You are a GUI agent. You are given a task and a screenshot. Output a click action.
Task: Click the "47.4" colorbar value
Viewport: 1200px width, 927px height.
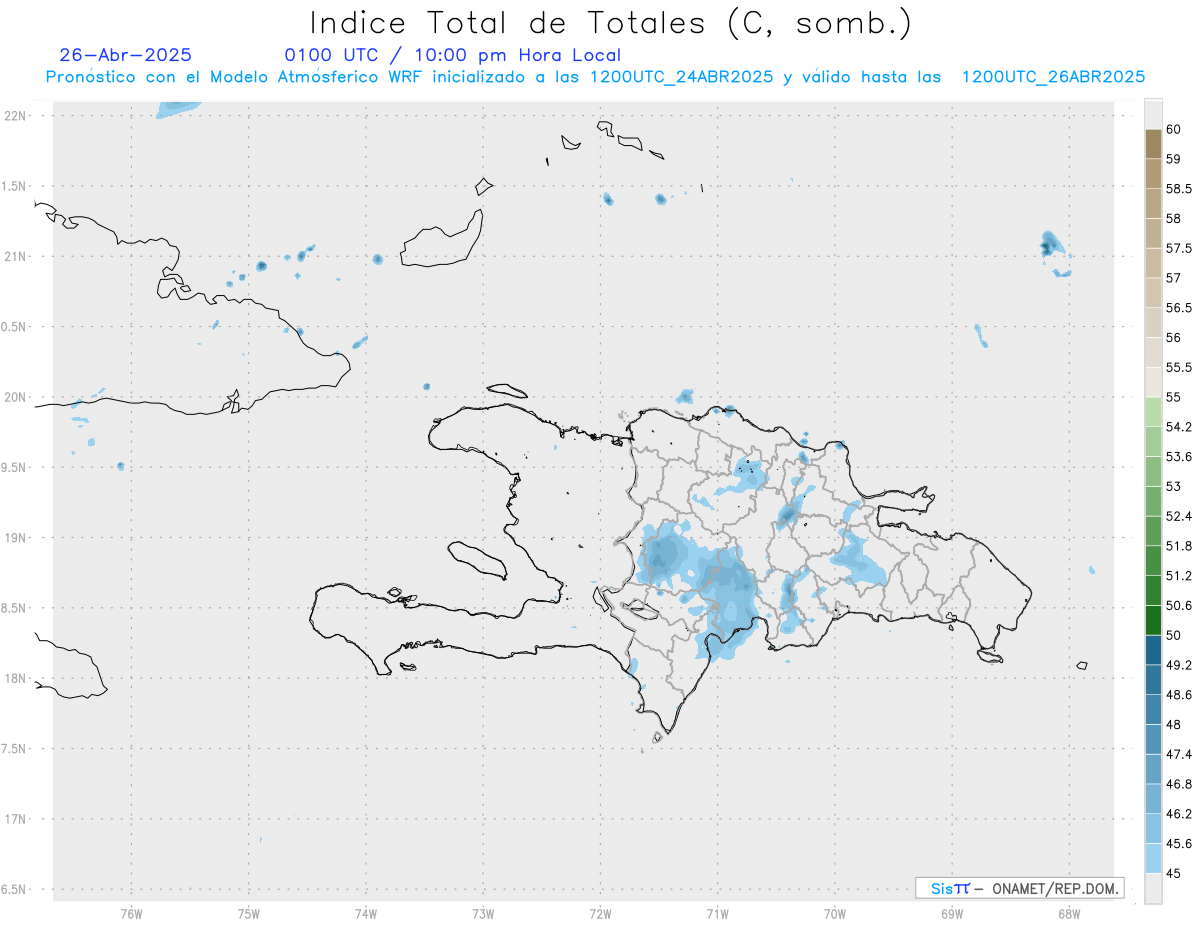pyautogui.click(x=1179, y=754)
